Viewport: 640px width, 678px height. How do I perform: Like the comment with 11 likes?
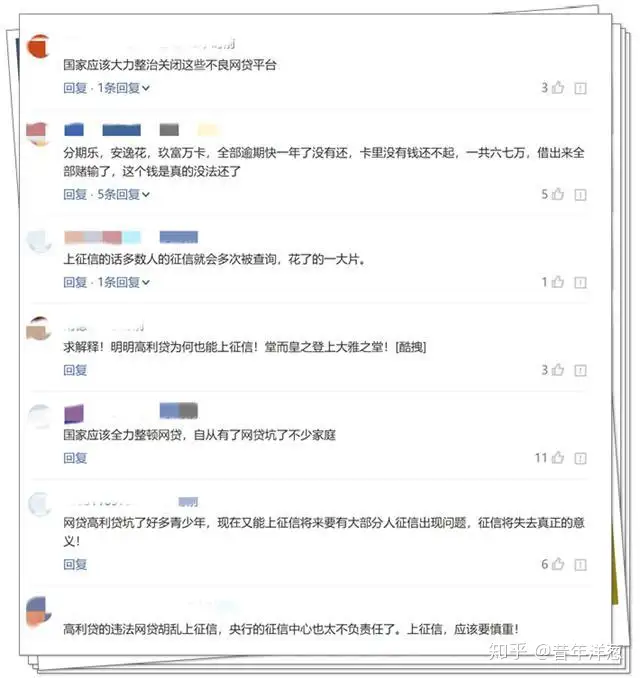pyautogui.click(x=558, y=457)
